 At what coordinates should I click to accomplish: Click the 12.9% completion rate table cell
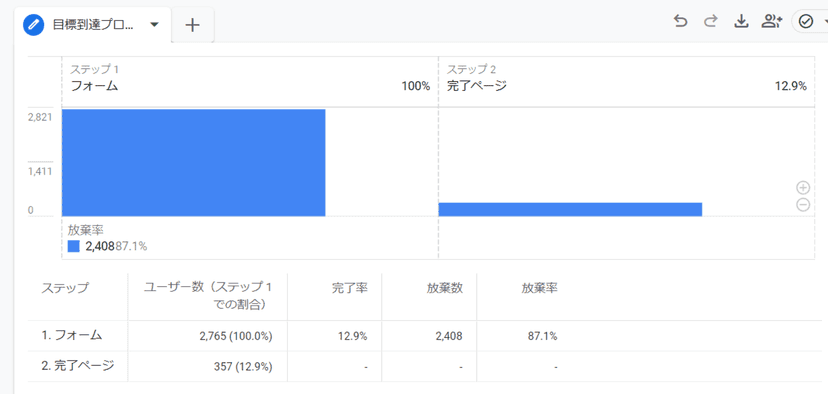pyautogui.click(x=353, y=336)
